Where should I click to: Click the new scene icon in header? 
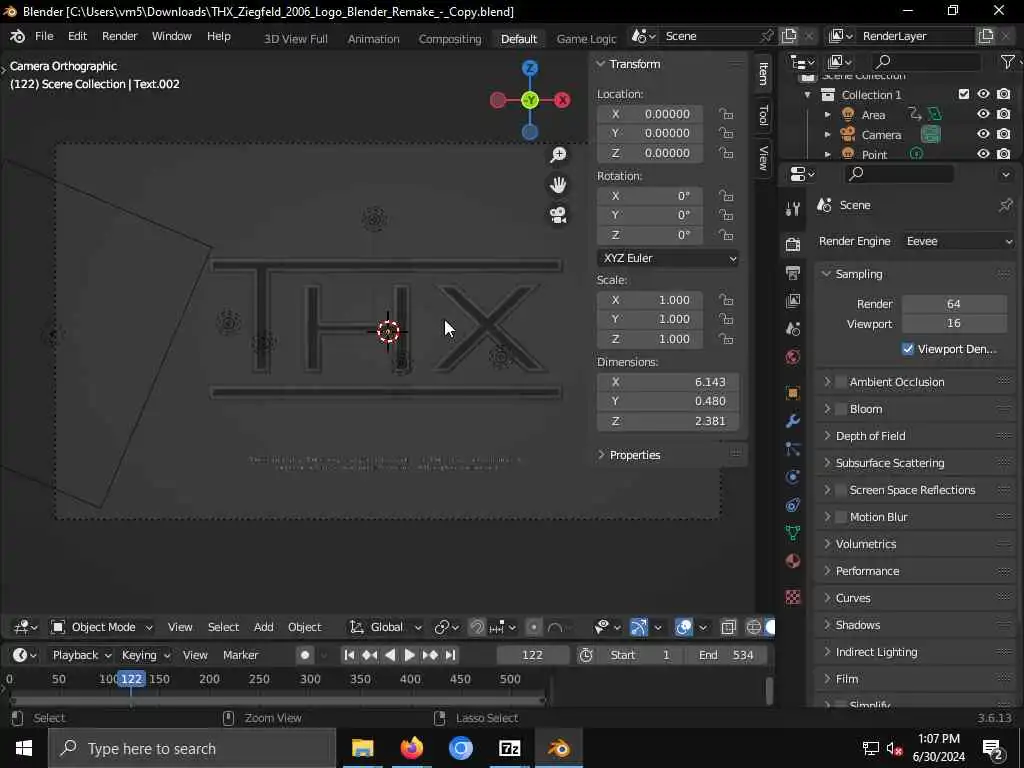(789, 36)
